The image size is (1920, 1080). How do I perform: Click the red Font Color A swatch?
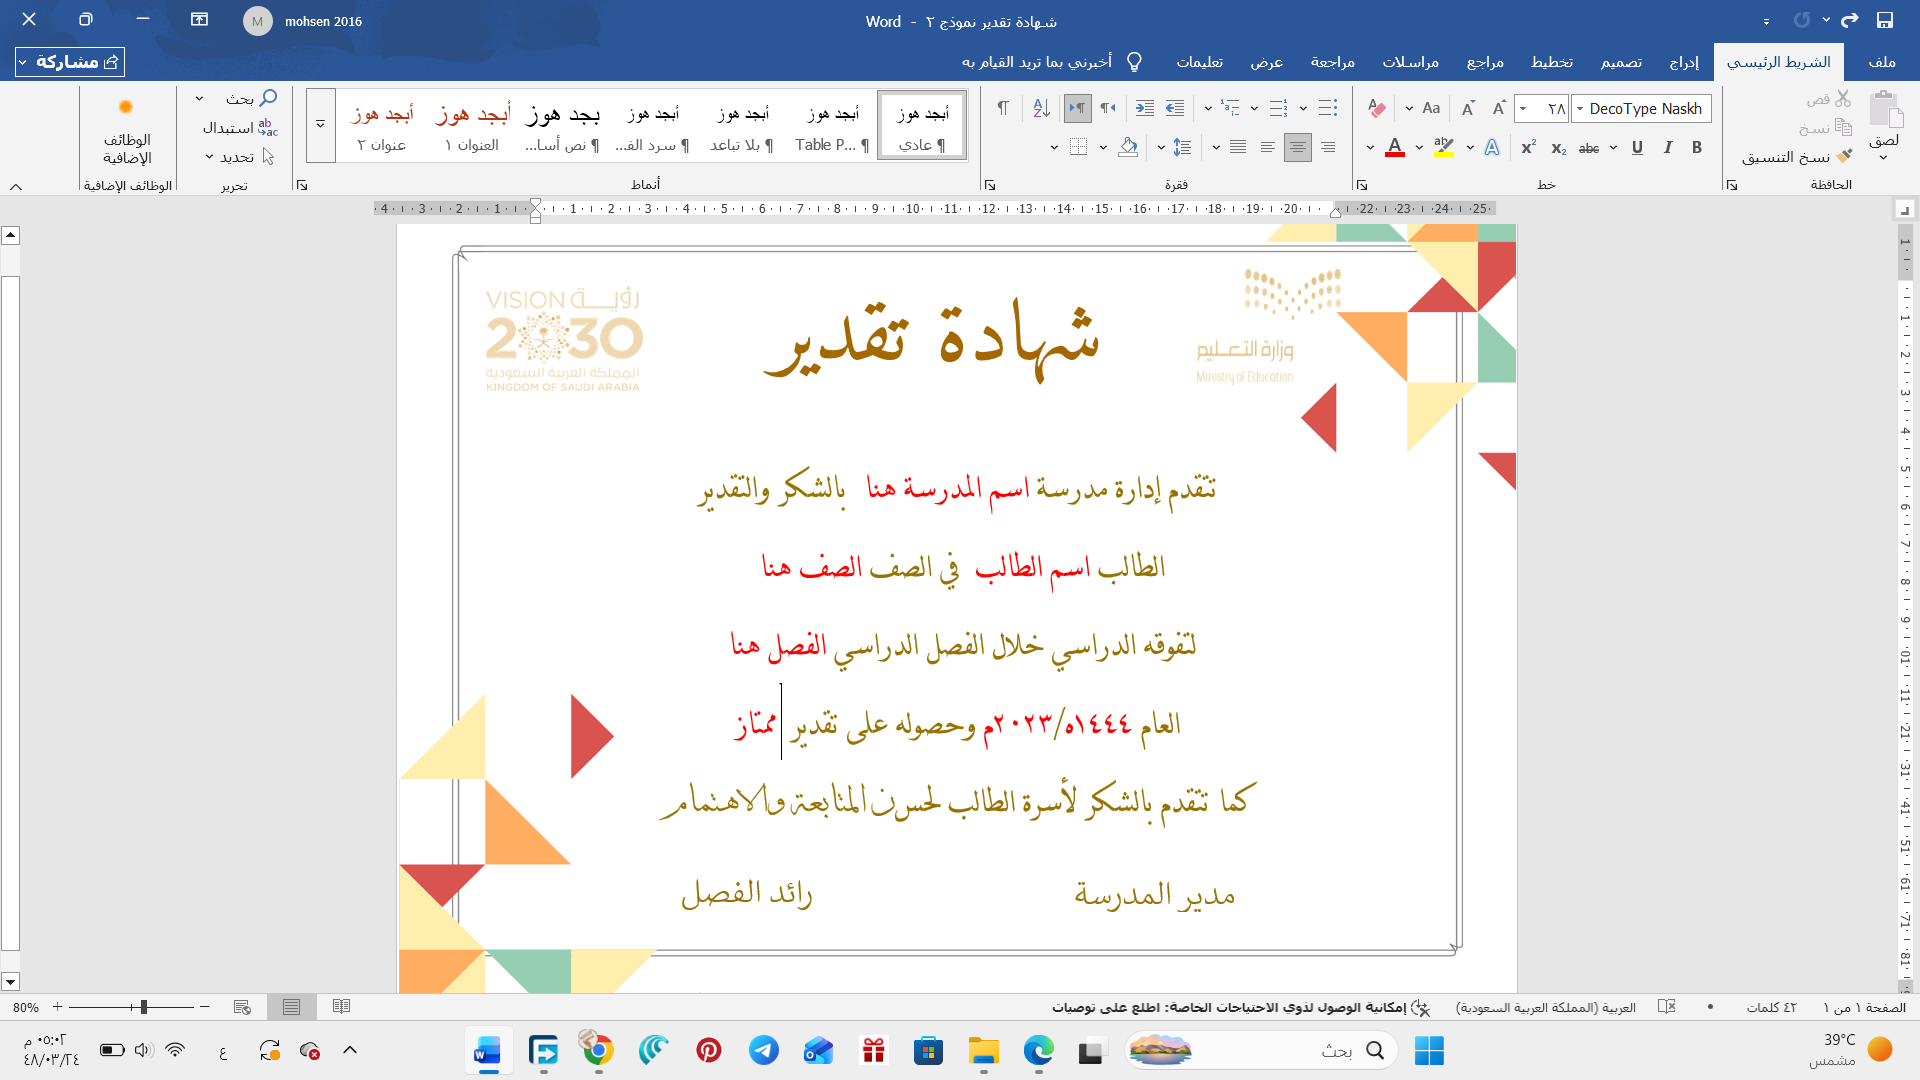click(x=1395, y=147)
